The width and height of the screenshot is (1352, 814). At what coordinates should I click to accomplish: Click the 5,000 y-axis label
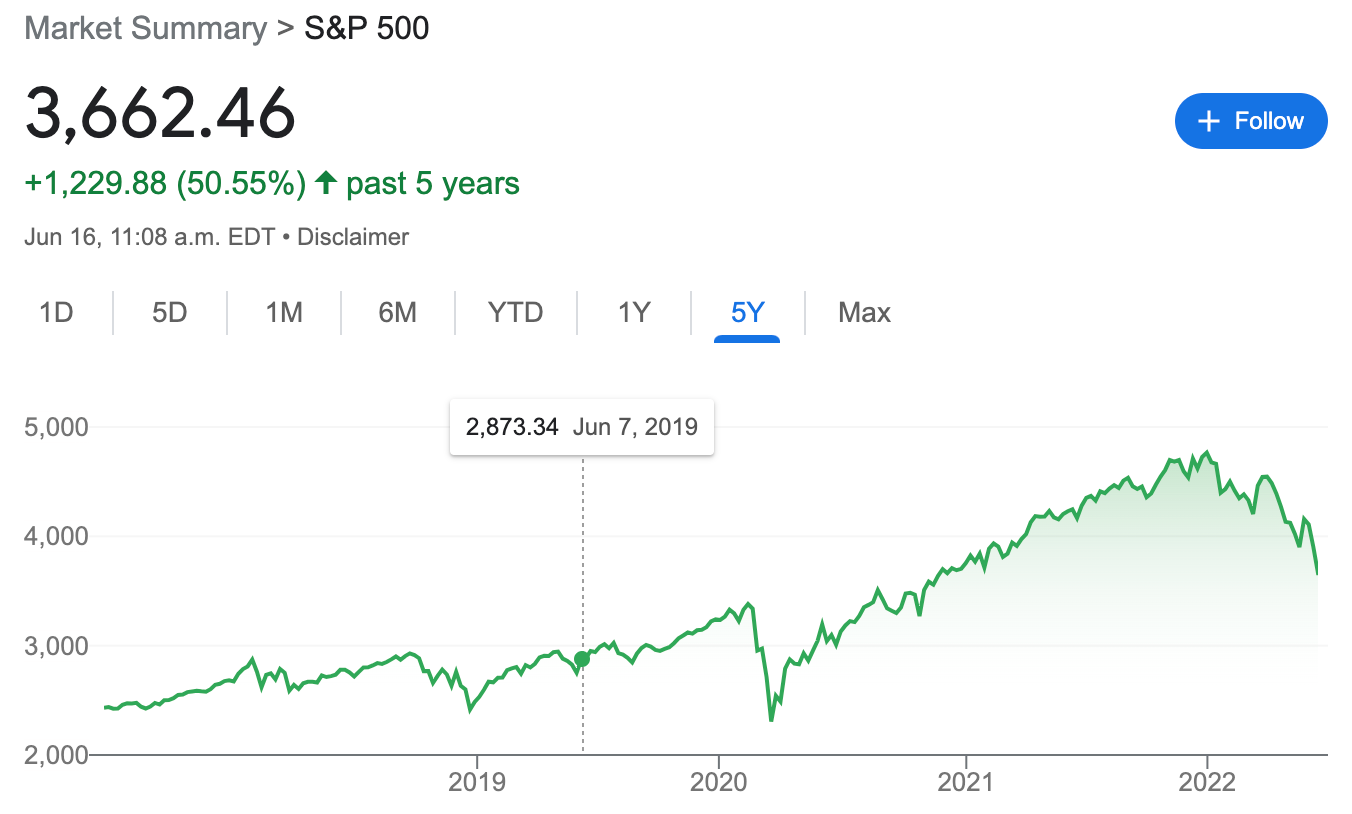(x=56, y=427)
